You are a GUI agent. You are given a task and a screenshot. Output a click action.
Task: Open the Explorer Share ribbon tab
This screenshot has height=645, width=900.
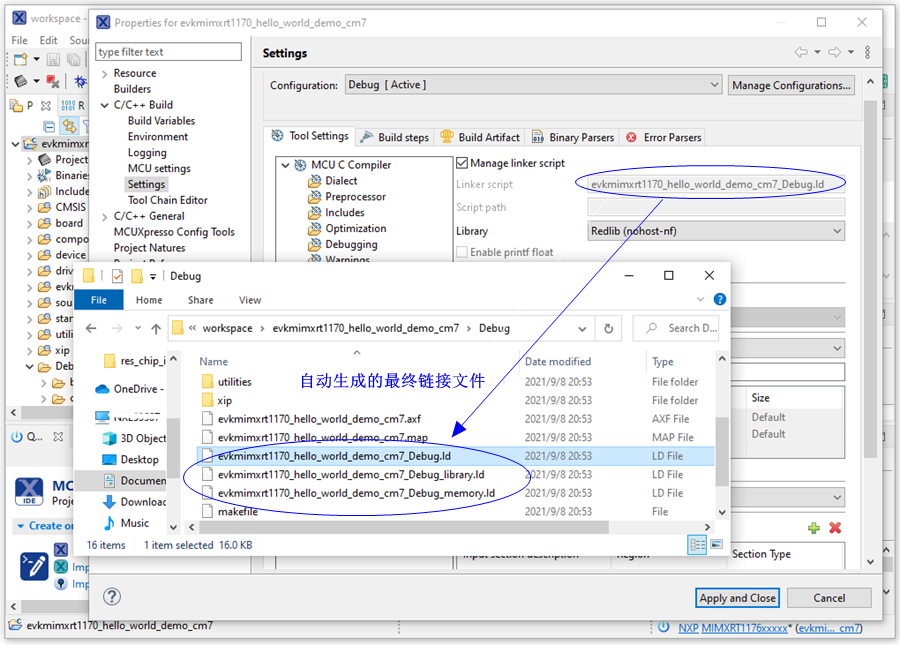coord(200,300)
